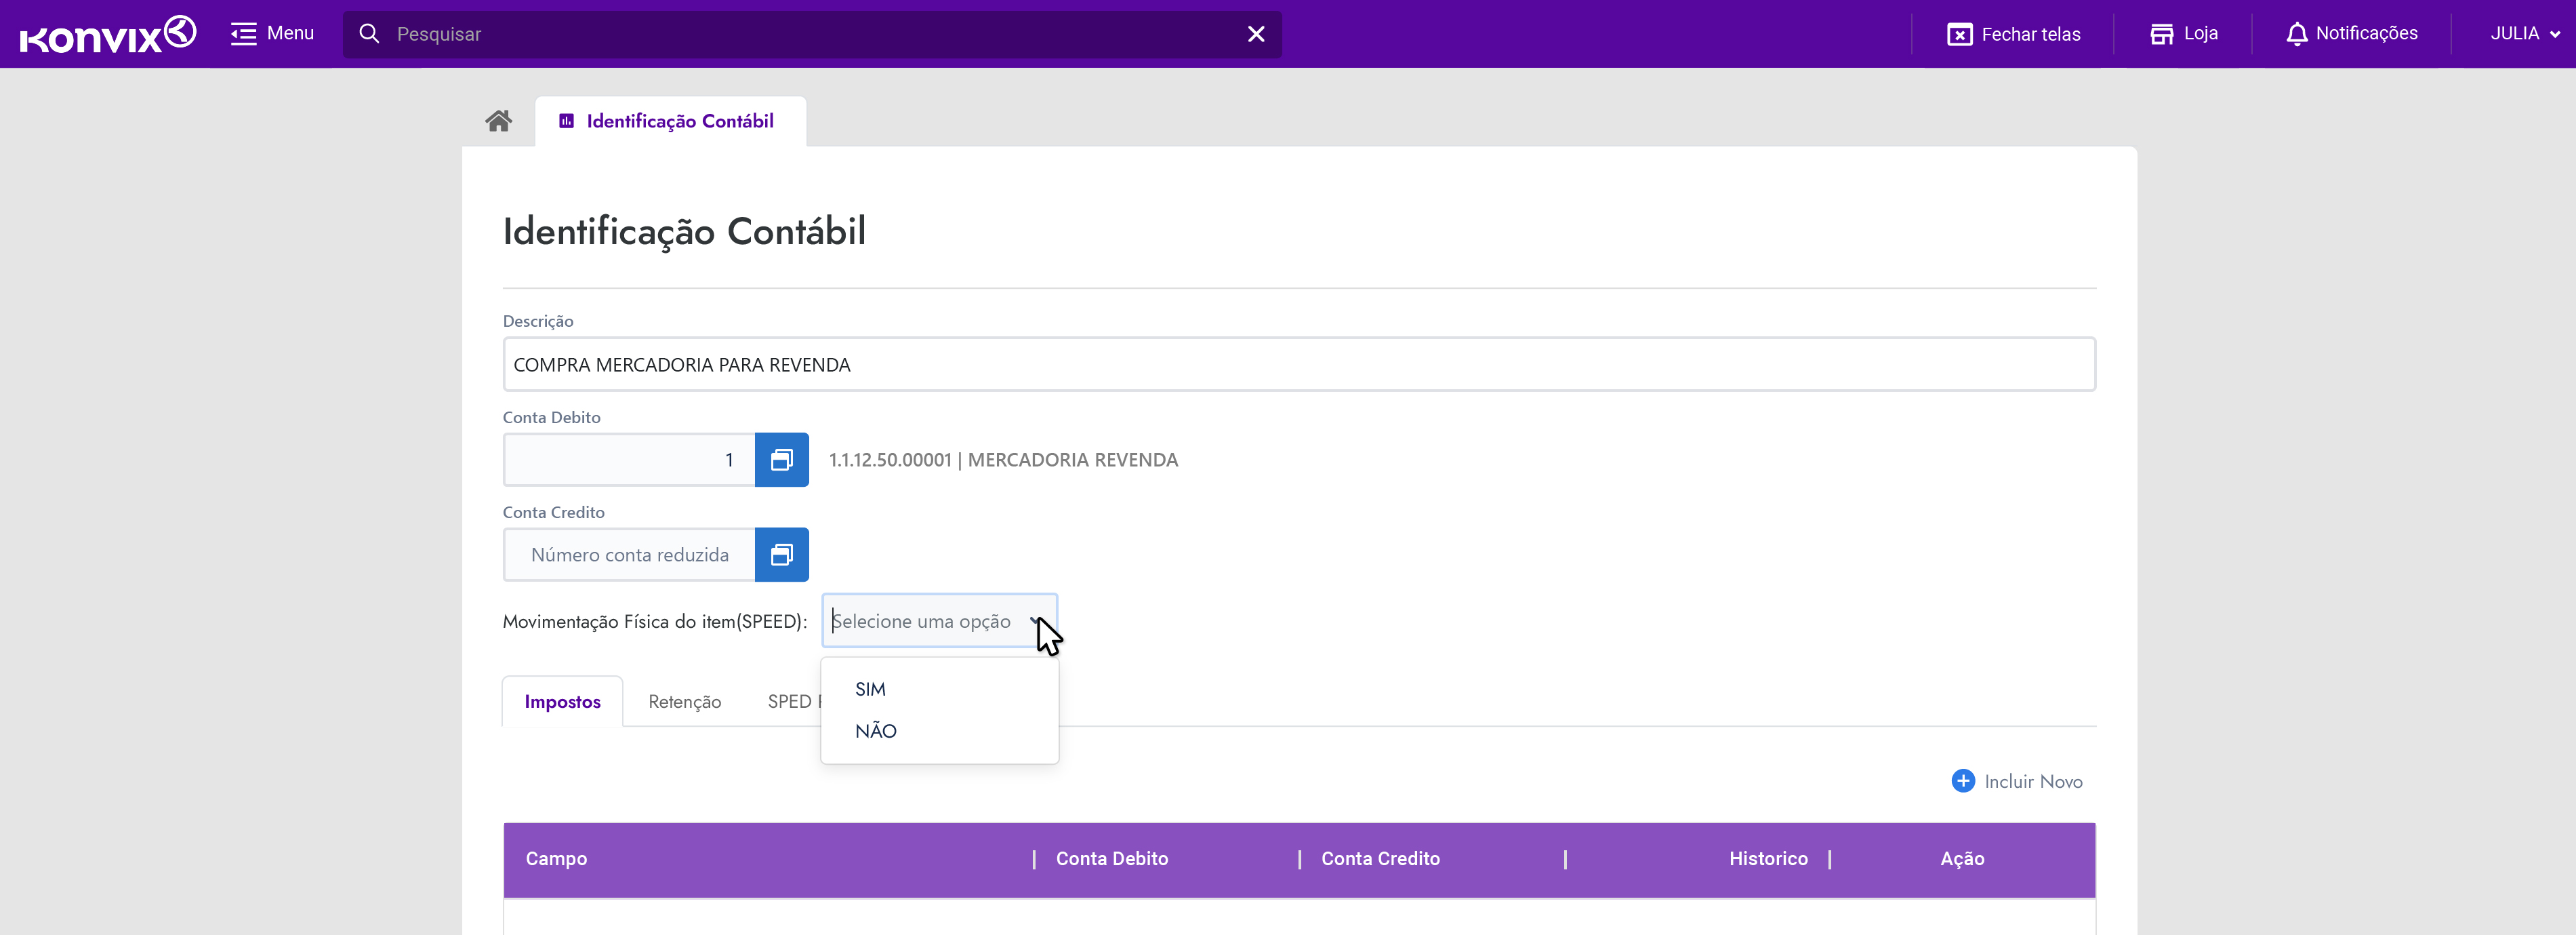Select SIM from the dropdown list
Image resolution: width=2576 pixels, height=935 pixels.
tap(870, 689)
